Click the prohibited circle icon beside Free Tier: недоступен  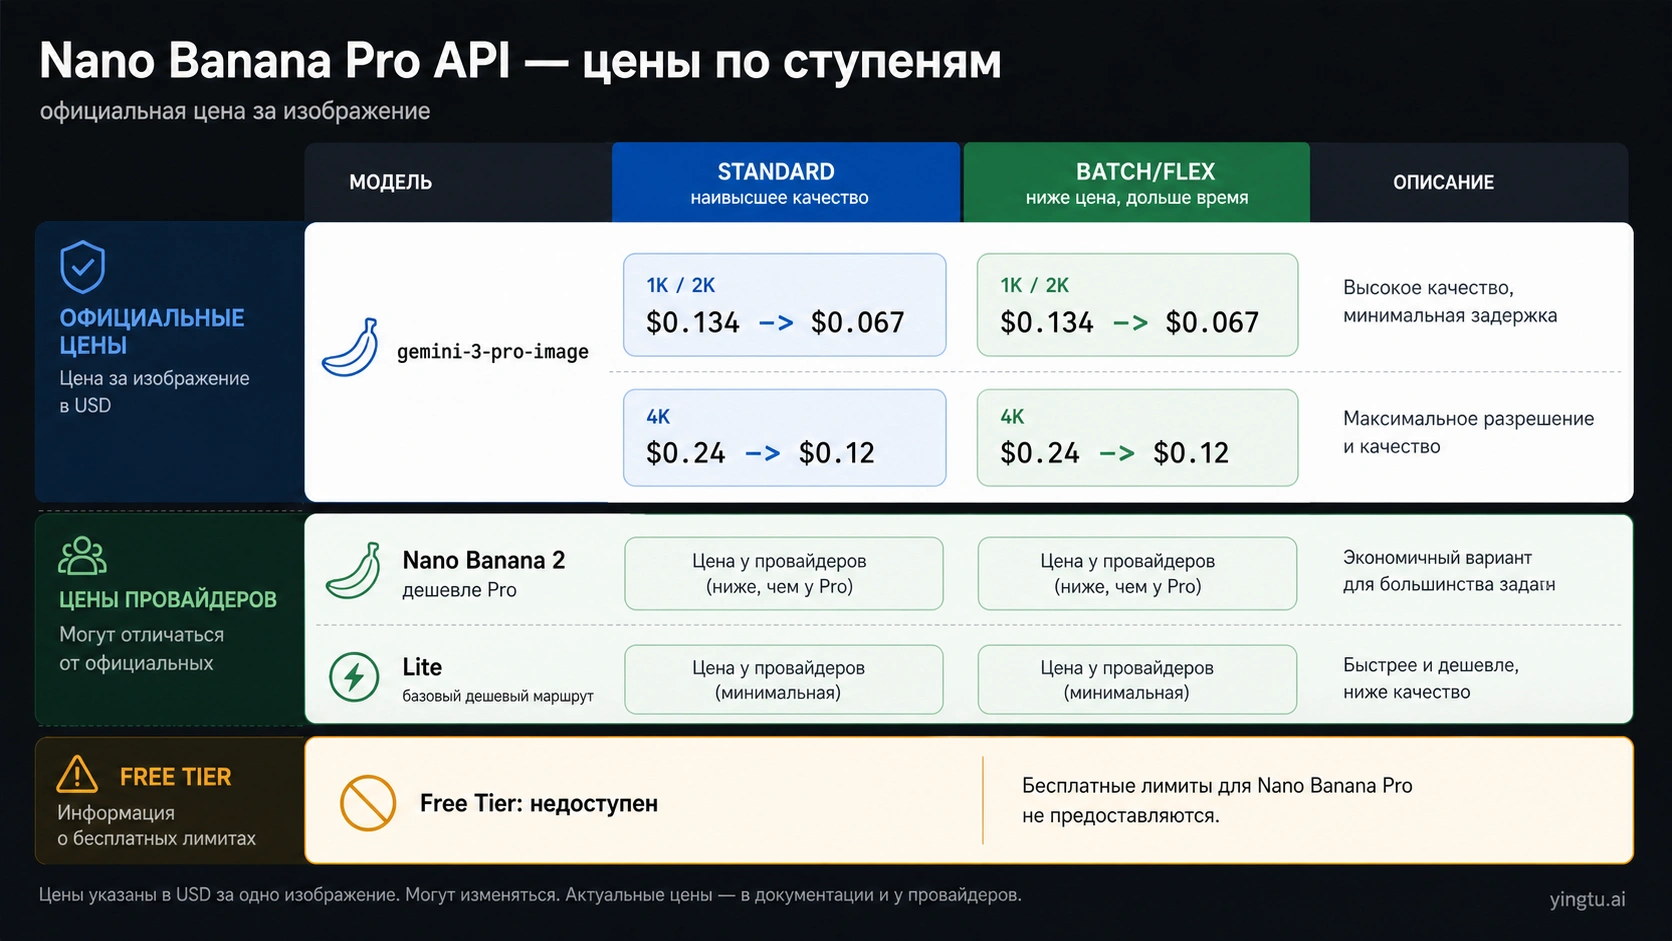tap(368, 802)
